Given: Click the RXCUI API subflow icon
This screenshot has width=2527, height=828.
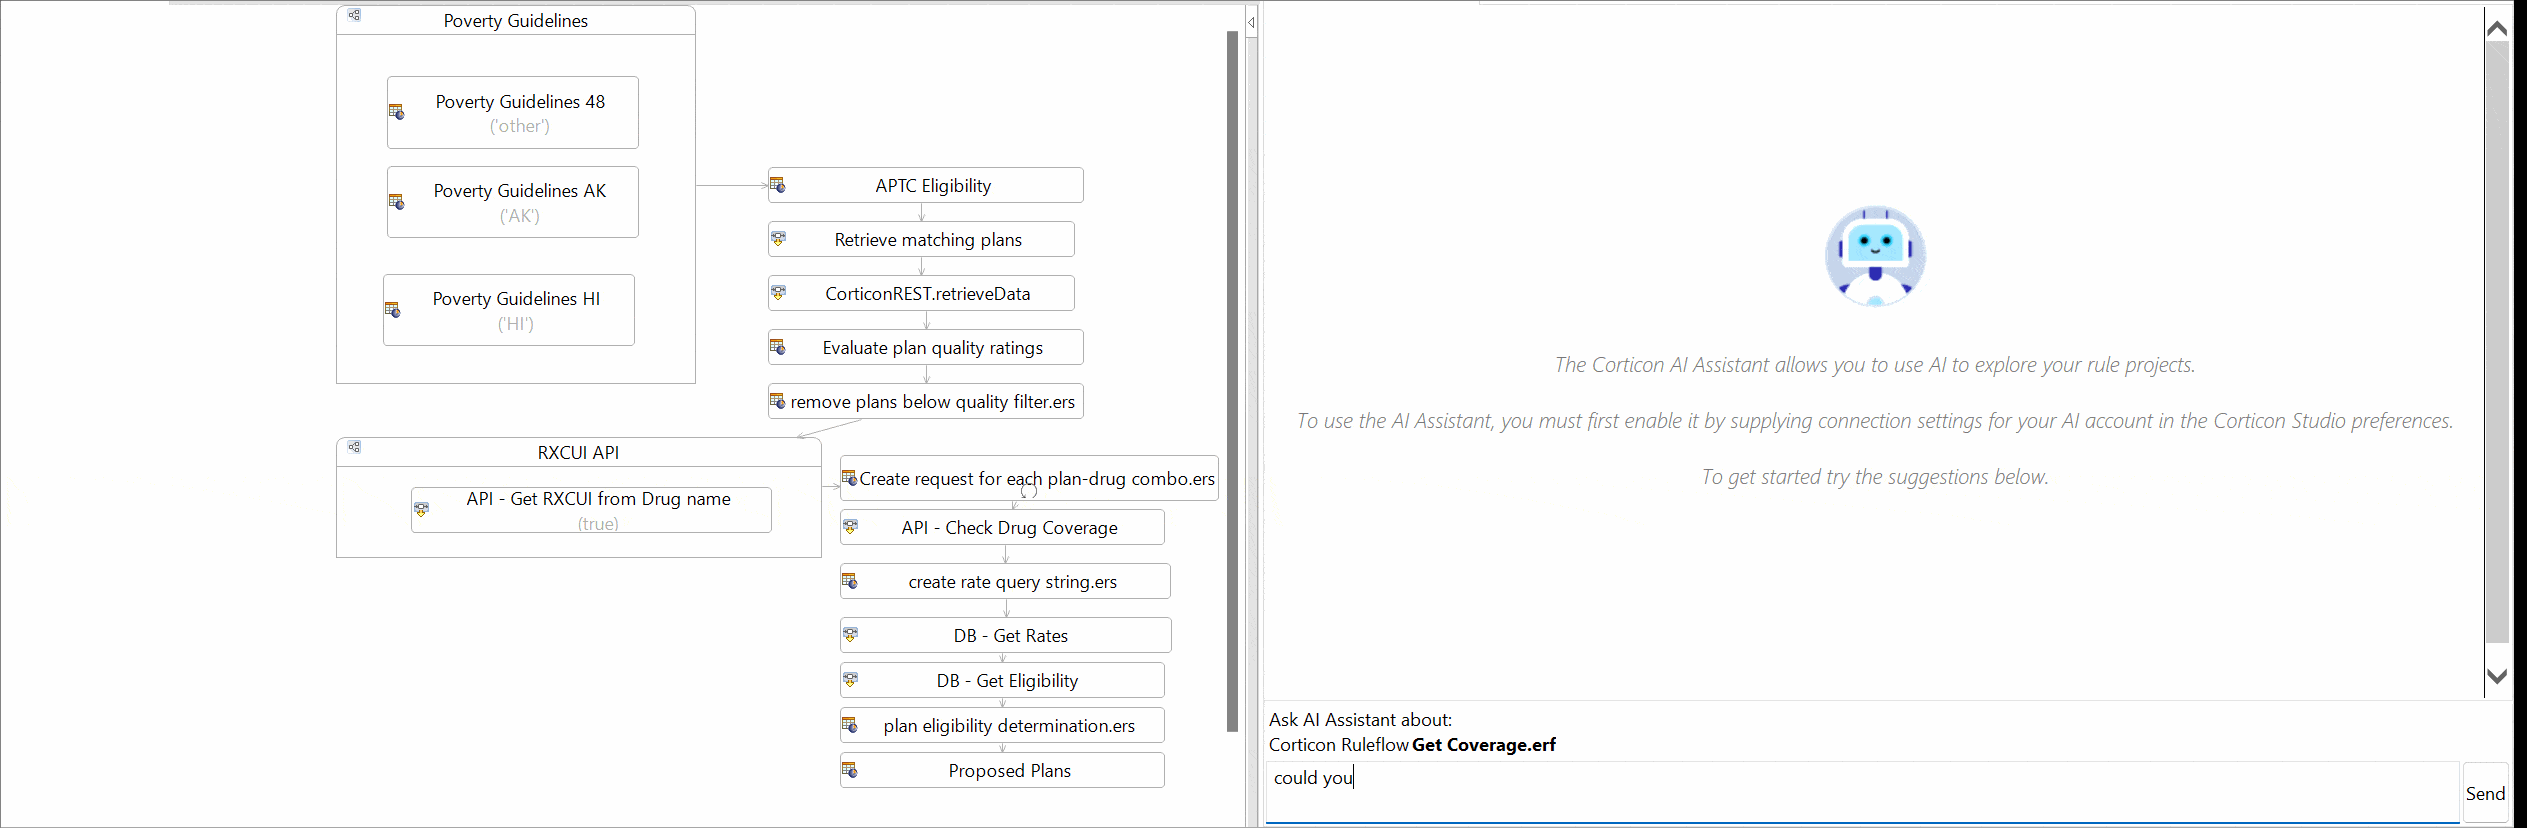Looking at the screenshot, I should pyautogui.click(x=354, y=447).
